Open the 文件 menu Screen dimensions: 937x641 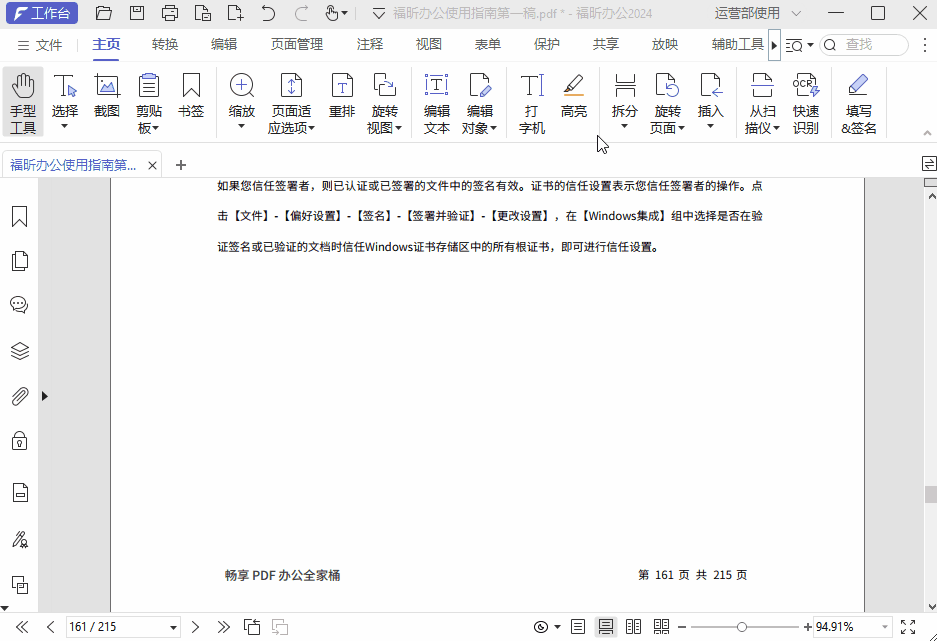click(x=50, y=44)
